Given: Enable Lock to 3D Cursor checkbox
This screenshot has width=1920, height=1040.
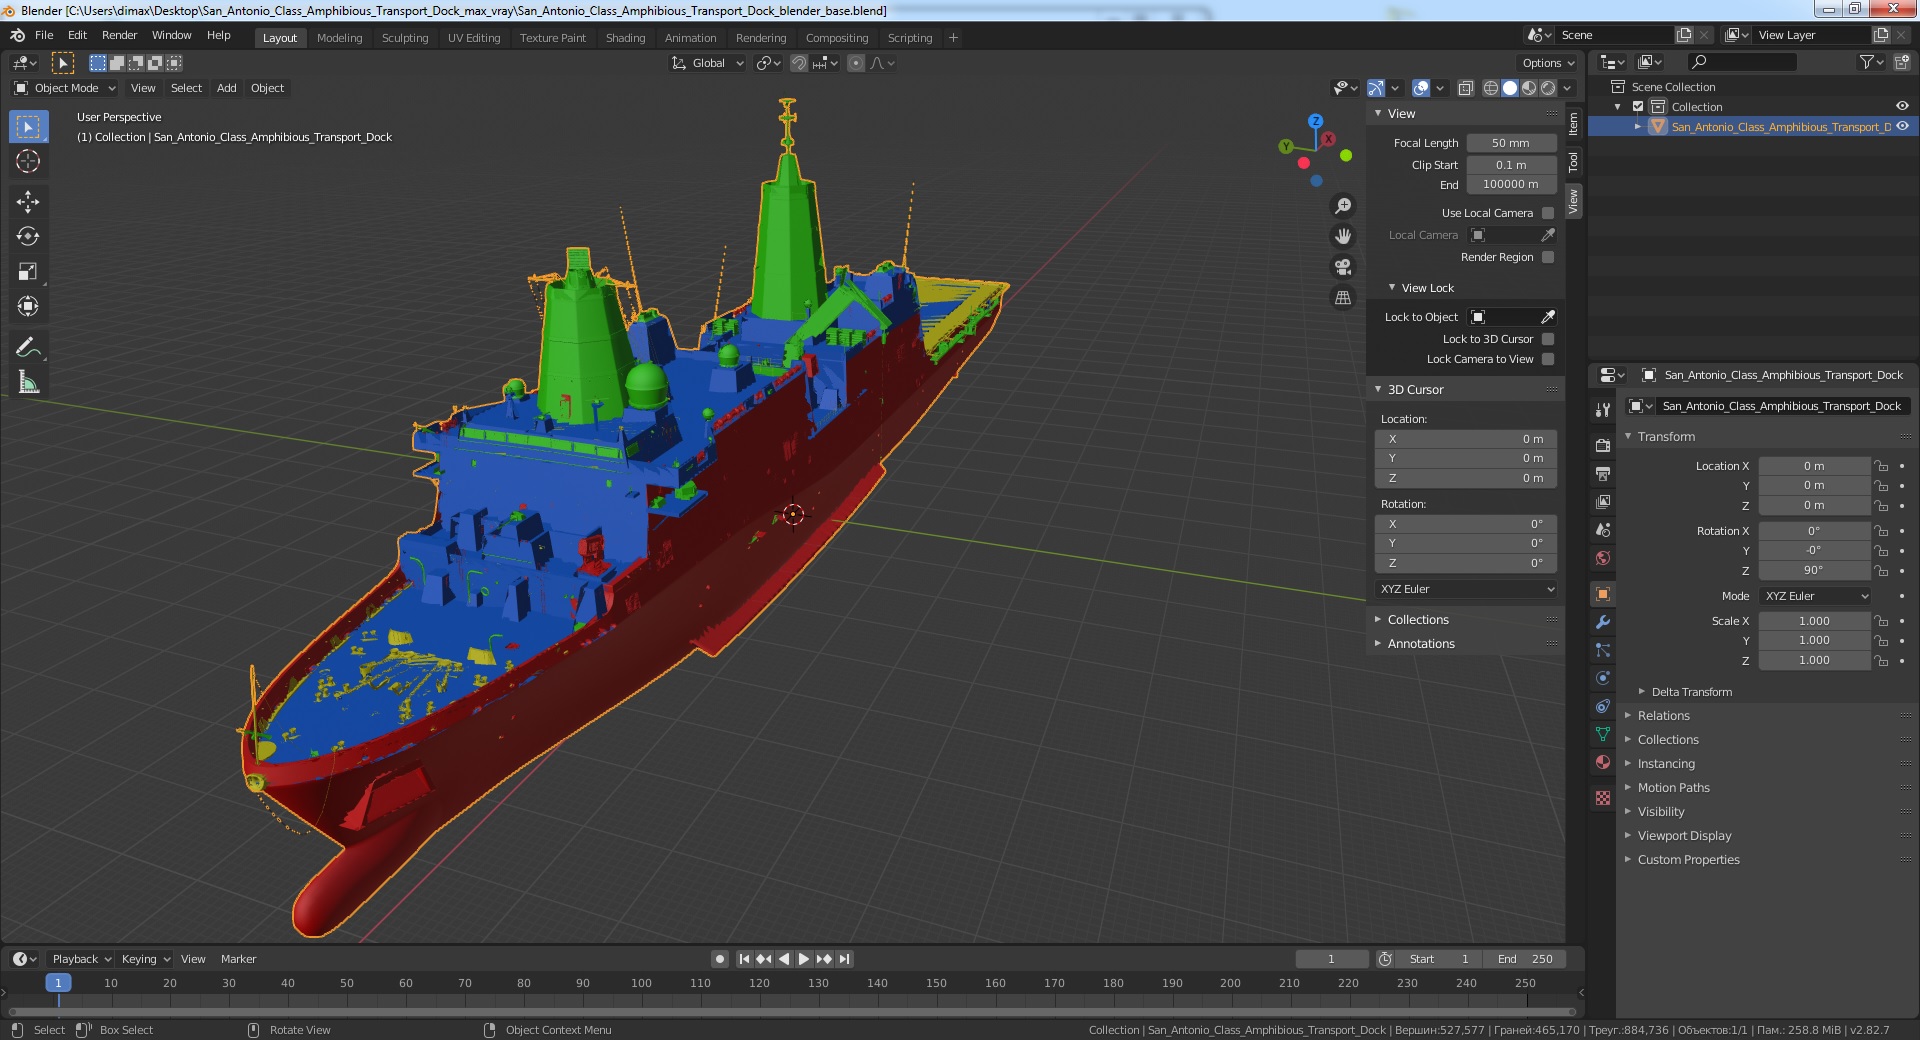Looking at the screenshot, I should pos(1548,339).
